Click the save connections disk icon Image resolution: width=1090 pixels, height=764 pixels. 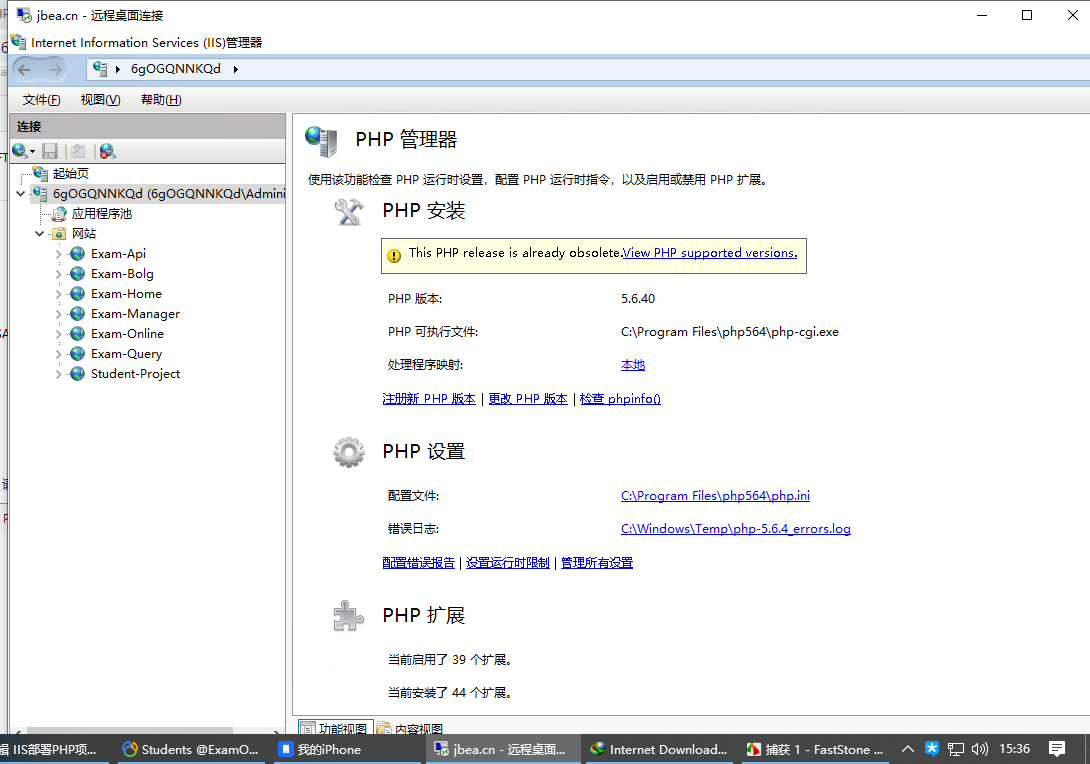coord(50,151)
